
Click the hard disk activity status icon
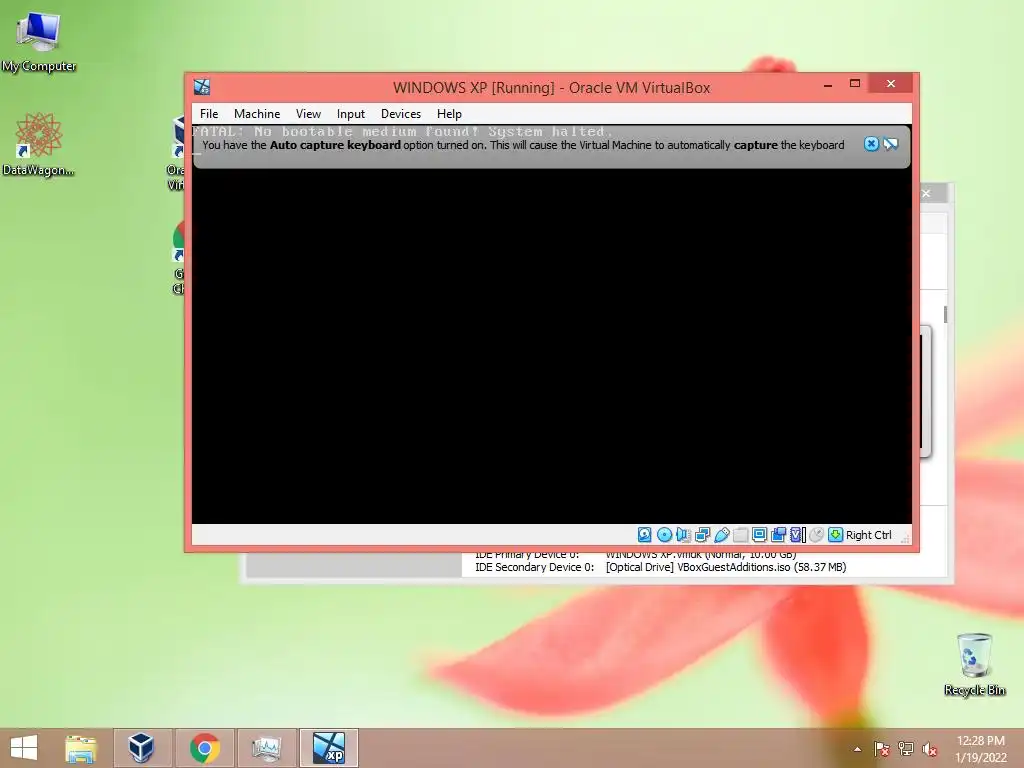645,535
